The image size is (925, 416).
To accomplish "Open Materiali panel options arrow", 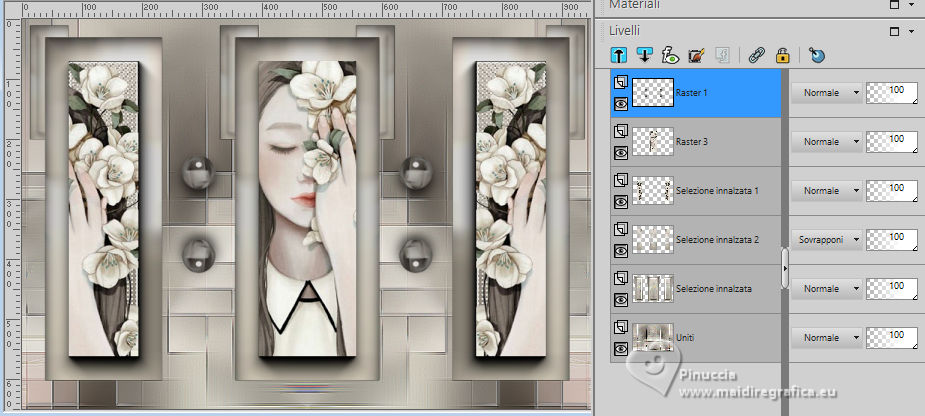I will point(912,5).
